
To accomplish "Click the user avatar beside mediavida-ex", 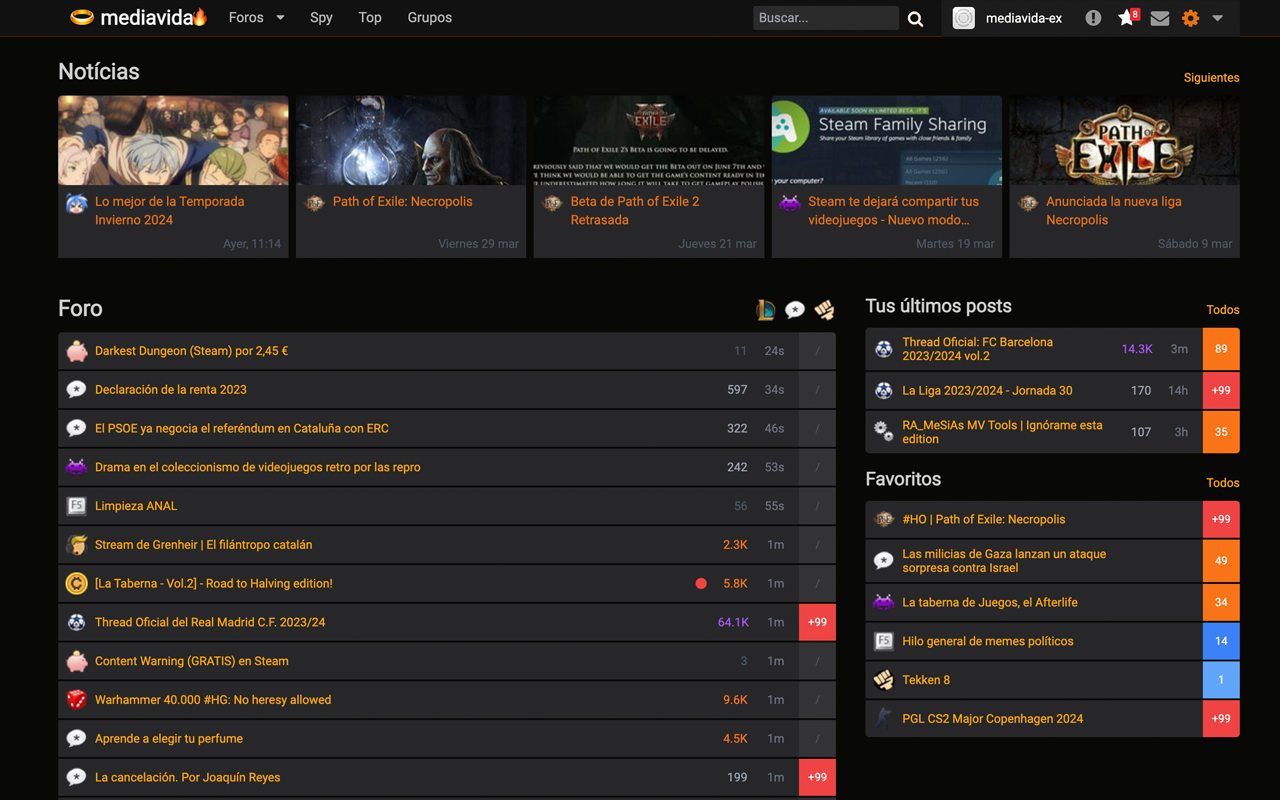I will click(963, 18).
